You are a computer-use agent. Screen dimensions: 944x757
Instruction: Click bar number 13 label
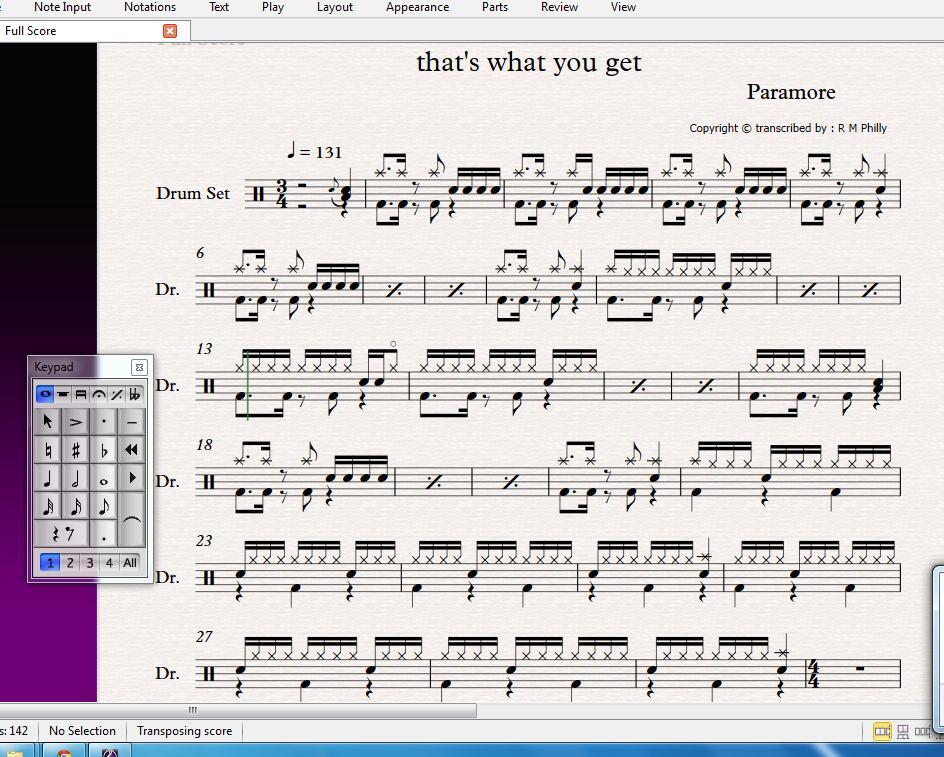point(204,349)
